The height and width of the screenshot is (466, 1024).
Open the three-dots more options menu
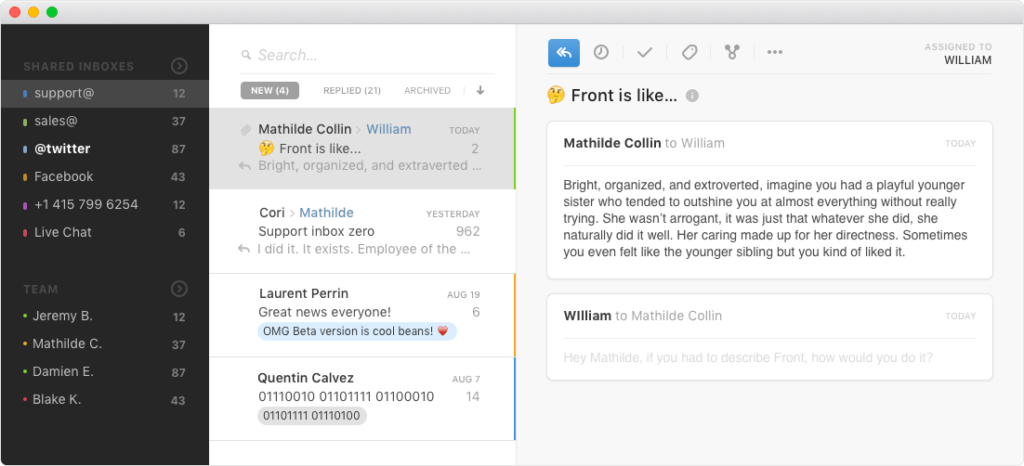point(775,52)
